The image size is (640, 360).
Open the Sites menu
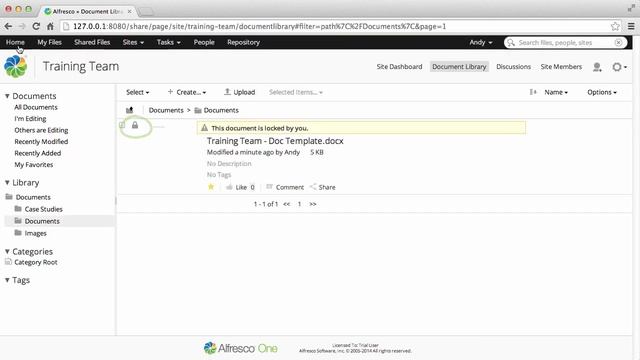[x=133, y=42]
